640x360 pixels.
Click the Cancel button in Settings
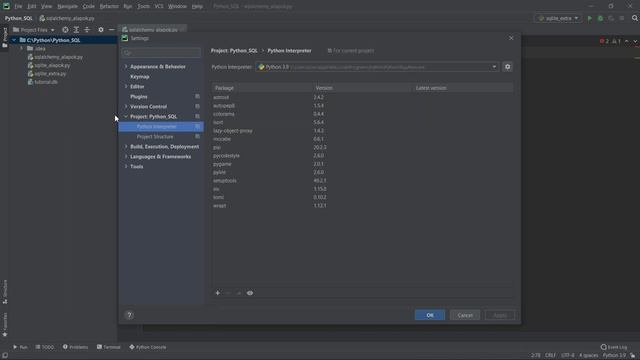click(465, 315)
